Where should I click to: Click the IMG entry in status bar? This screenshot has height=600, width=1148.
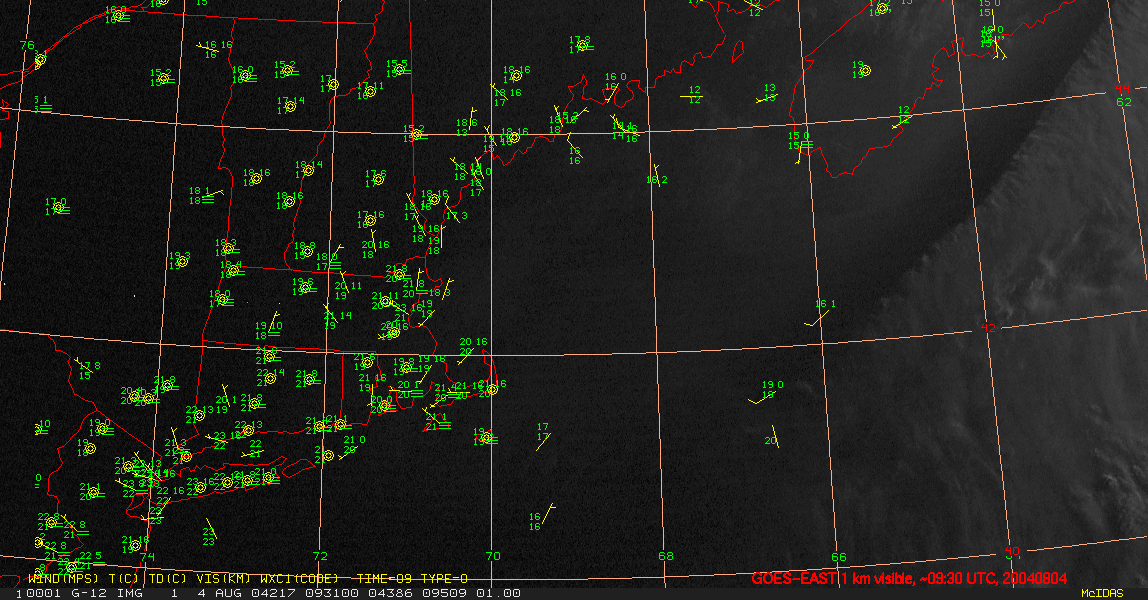tap(130, 593)
